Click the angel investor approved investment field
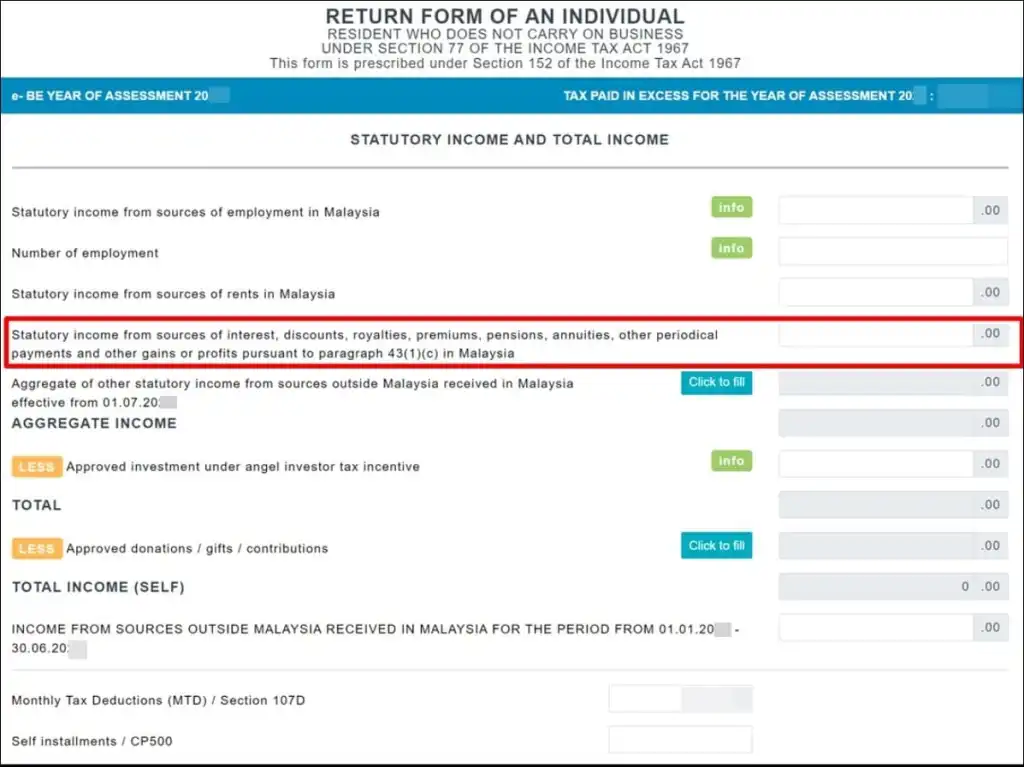The image size is (1024, 767). pyautogui.click(x=875, y=464)
